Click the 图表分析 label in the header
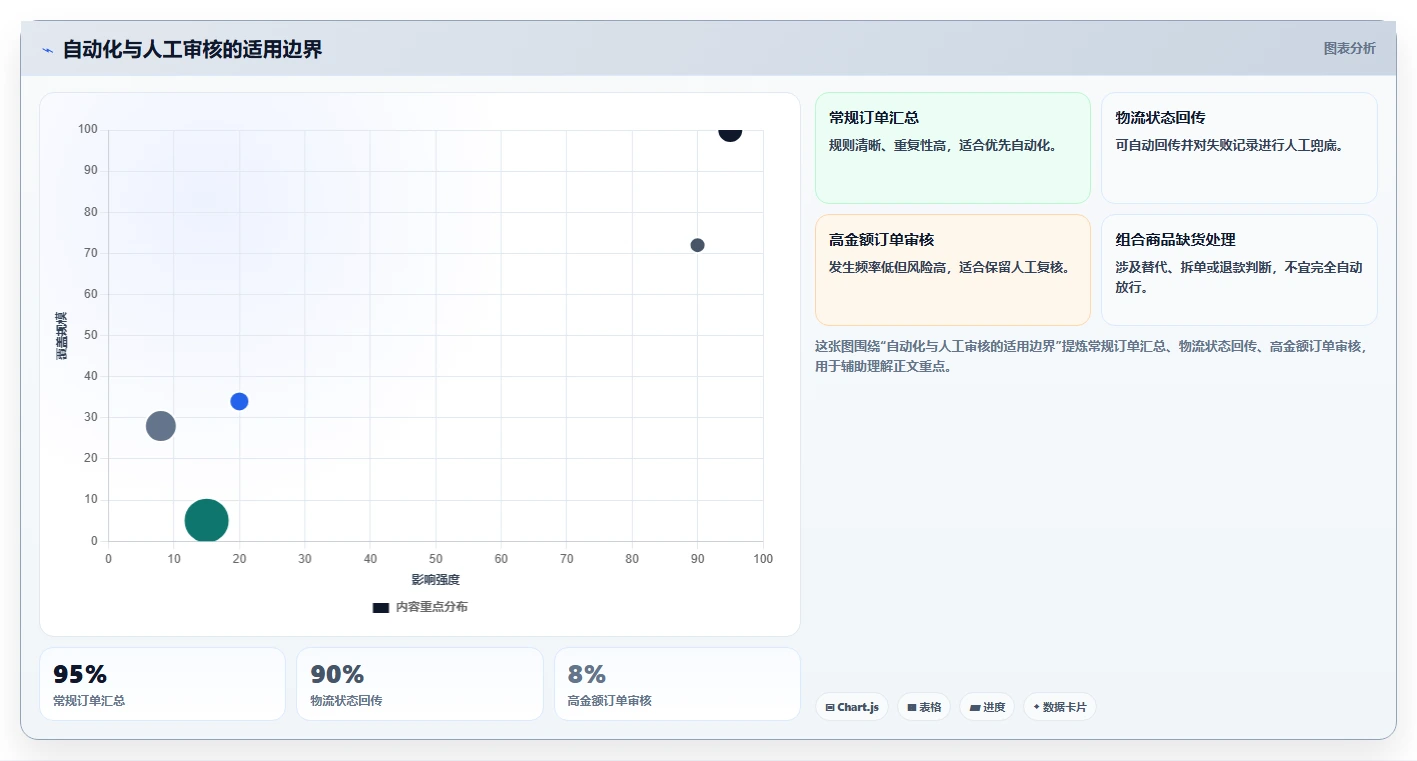1417x761 pixels. [x=1349, y=48]
